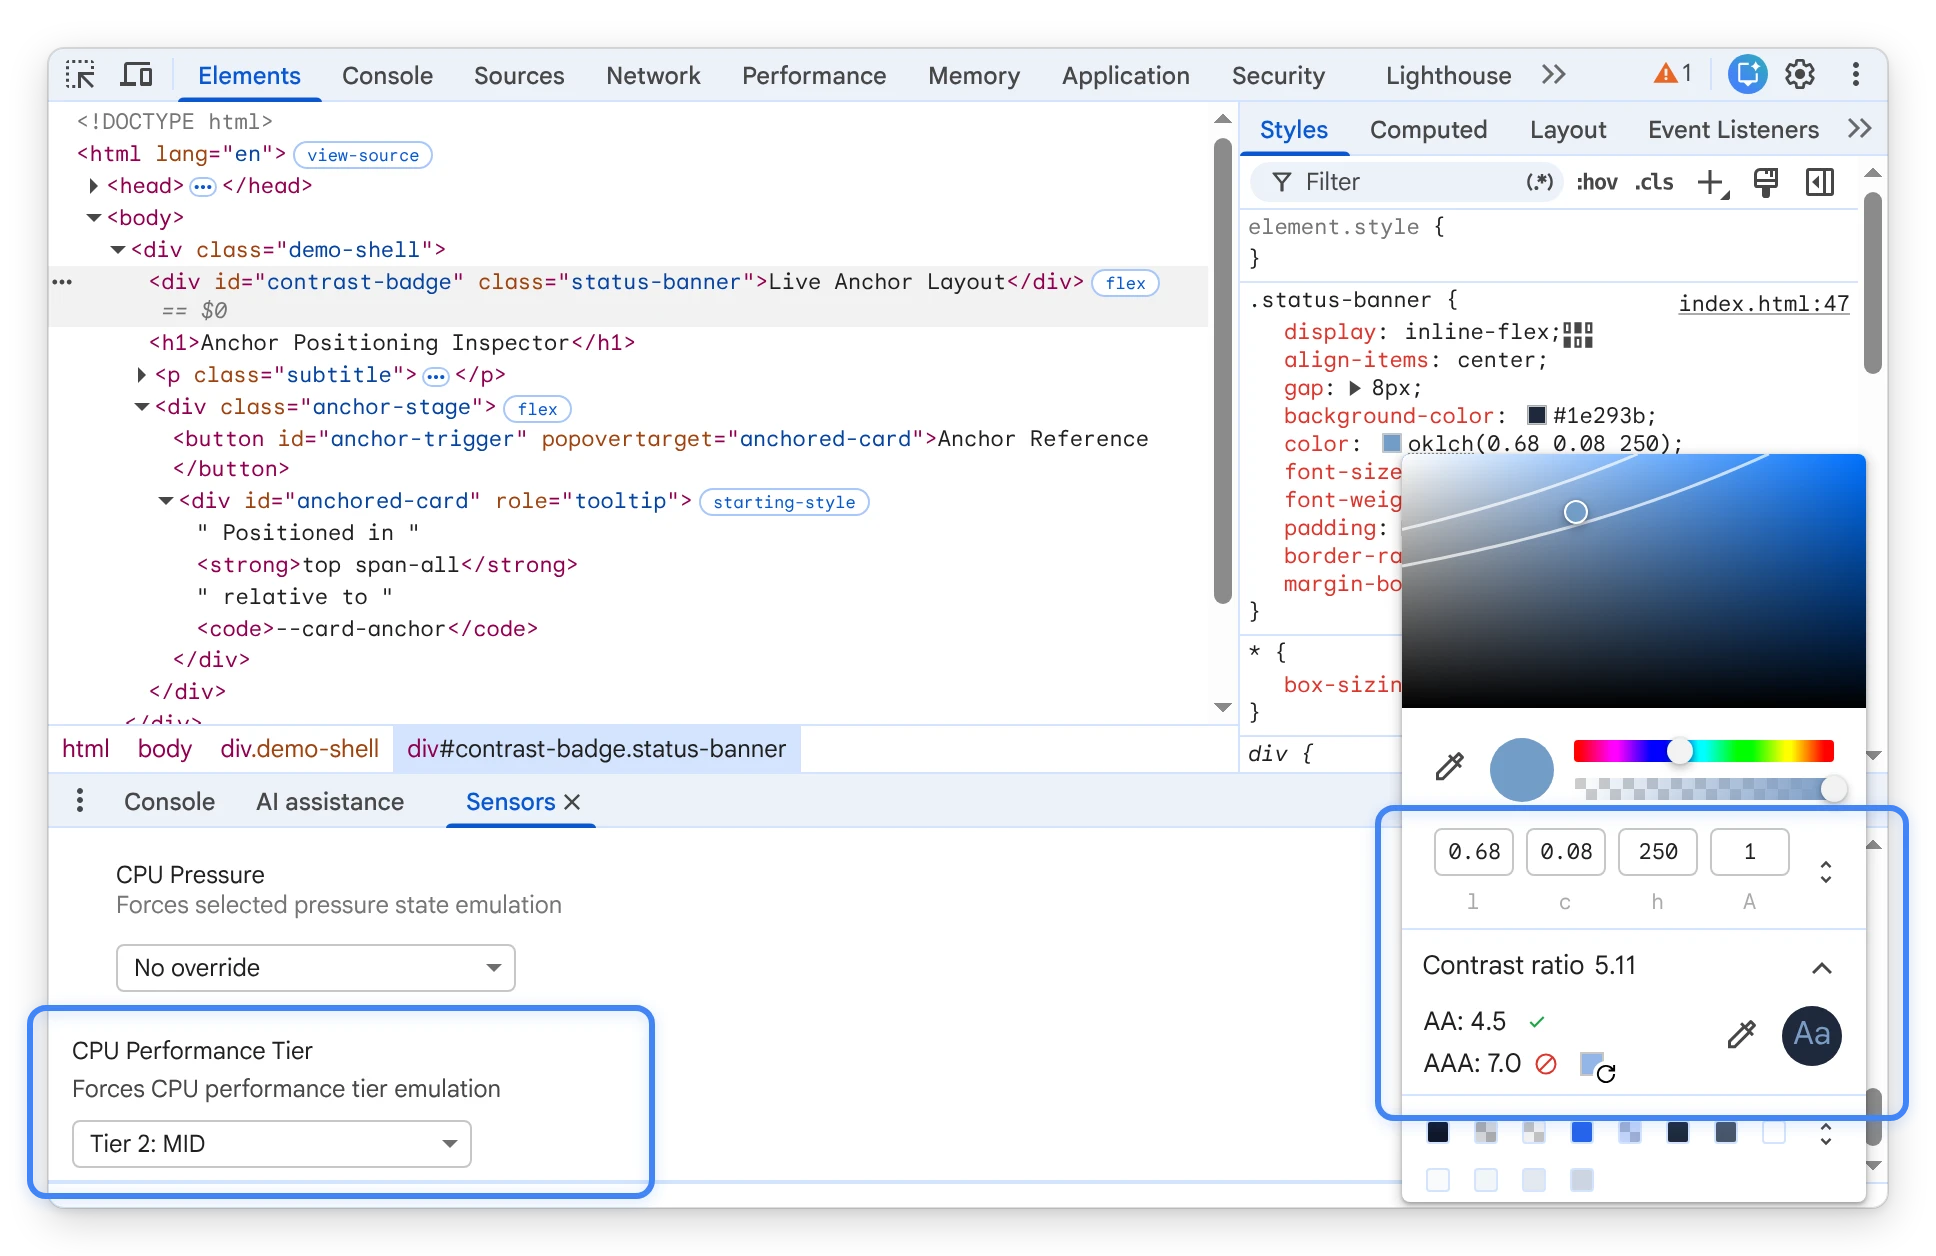1936x1256 pixels.
Task: Toggle the flex badge on contrast-badge div
Action: coord(1125,283)
